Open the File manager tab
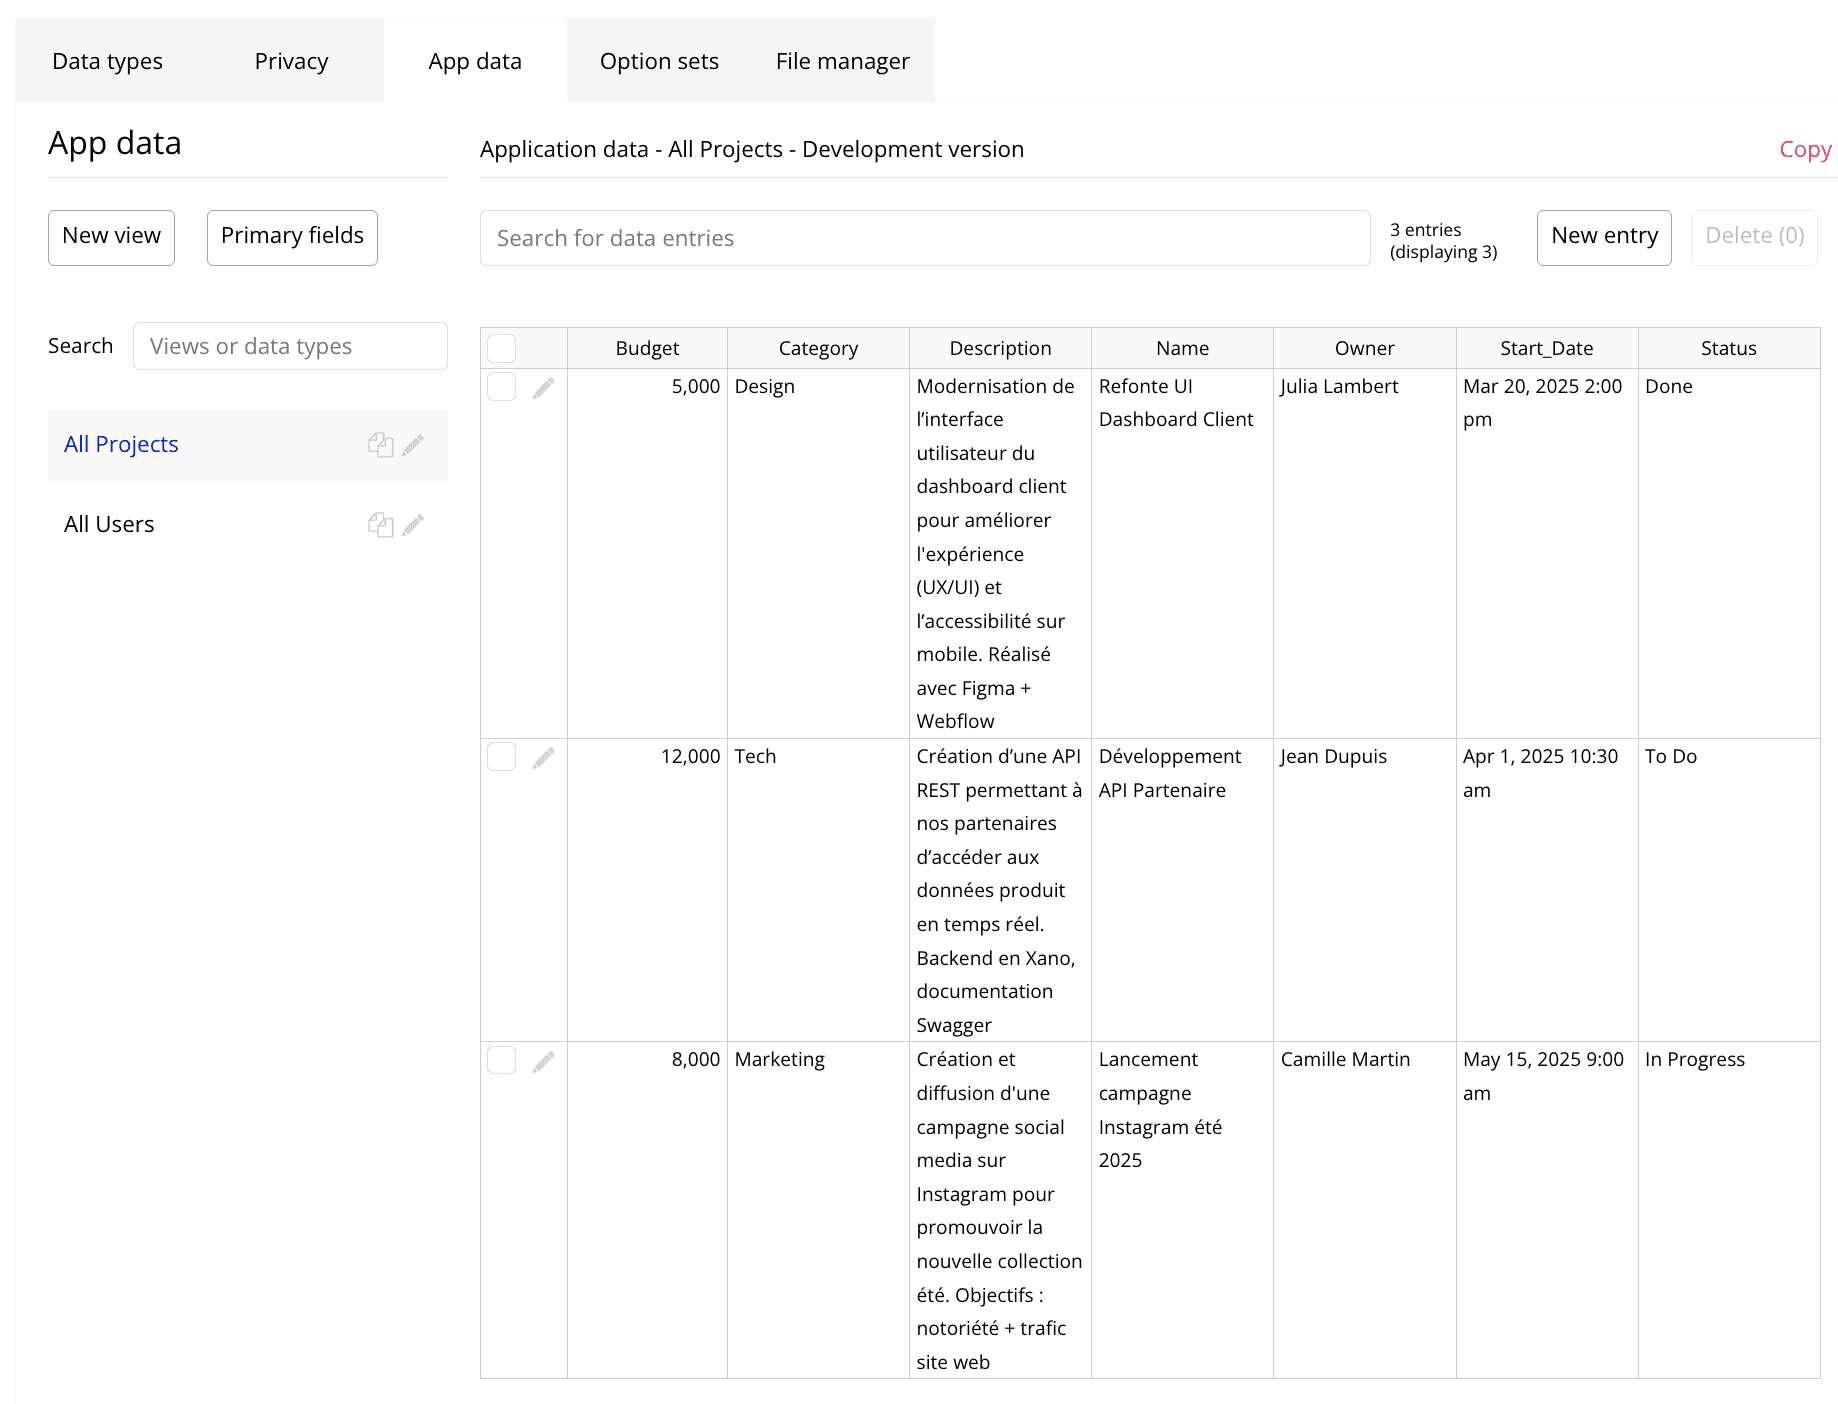 pos(842,61)
